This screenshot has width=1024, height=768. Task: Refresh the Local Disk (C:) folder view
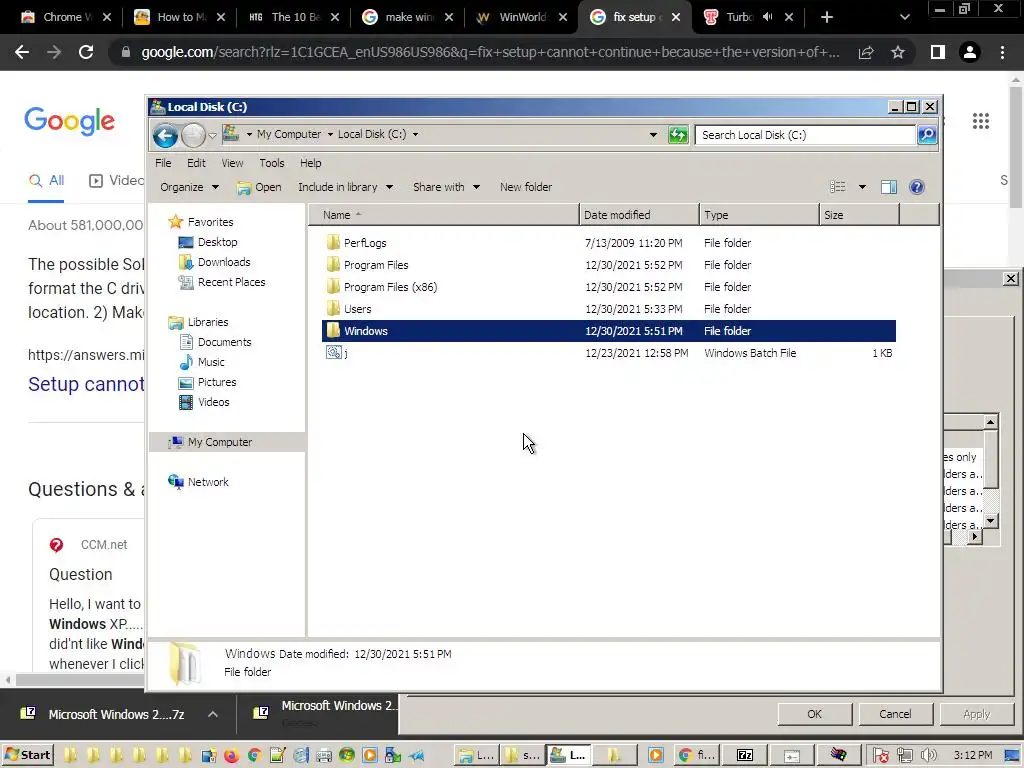coord(678,135)
